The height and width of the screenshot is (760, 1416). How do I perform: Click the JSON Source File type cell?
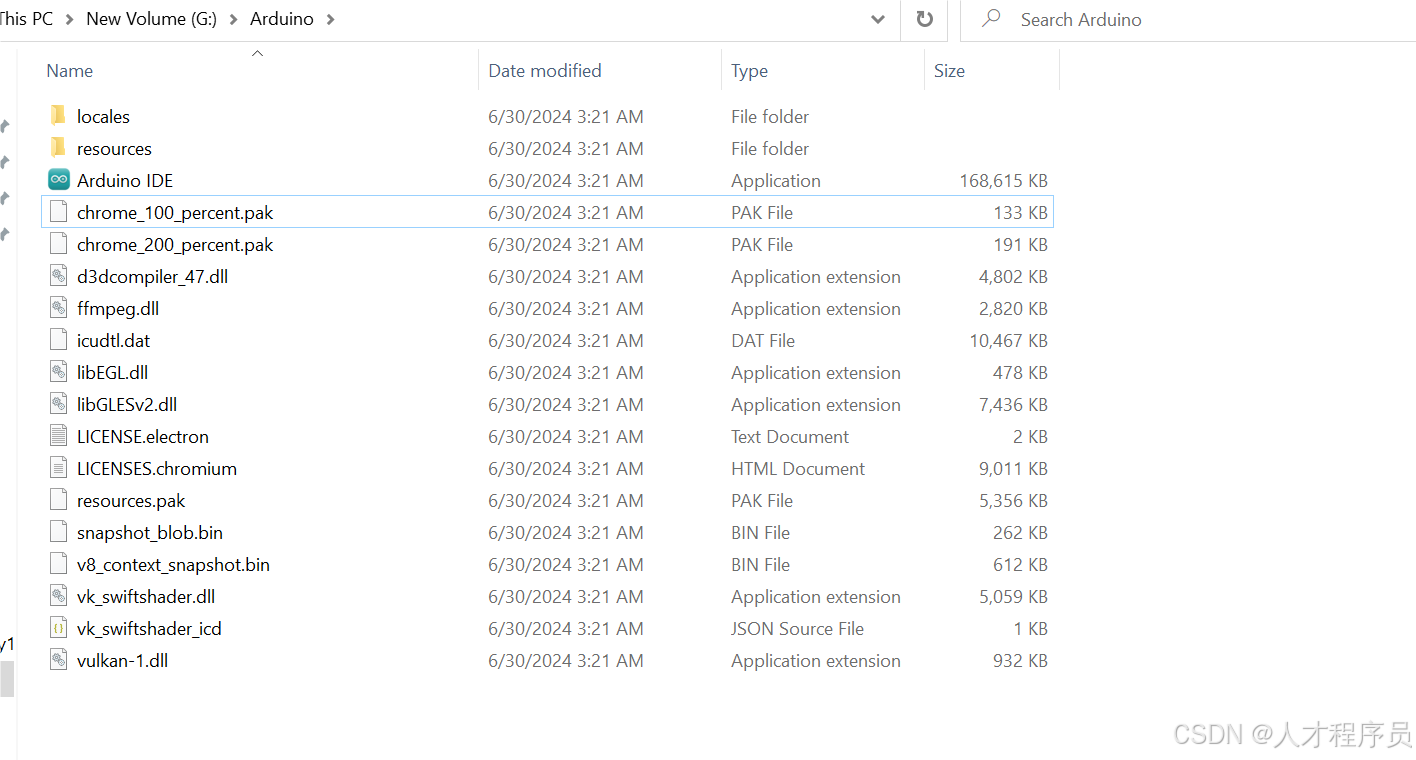[797, 629]
